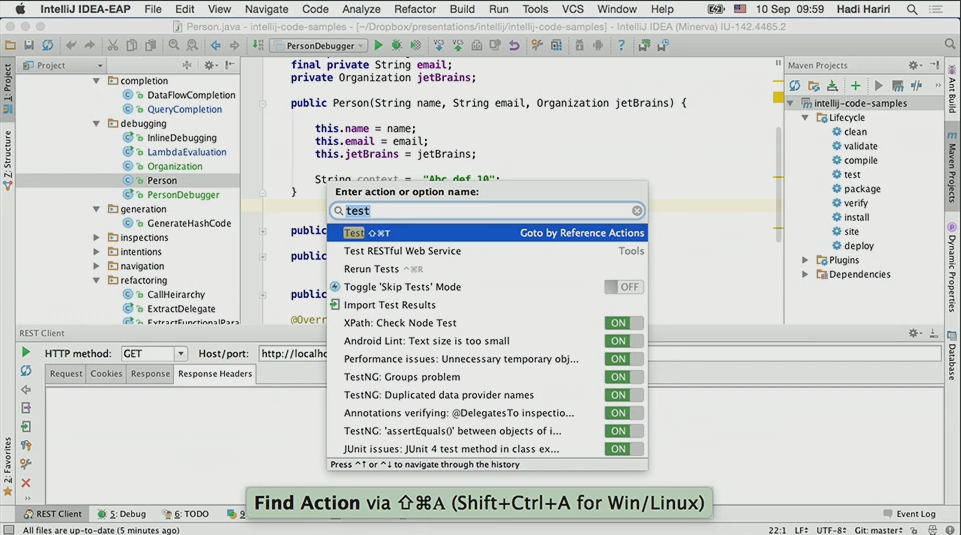Image resolution: width=961 pixels, height=535 pixels.
Task: Toggle TestNG: Duplicated data provider names switch
Action: click(623, 395)
